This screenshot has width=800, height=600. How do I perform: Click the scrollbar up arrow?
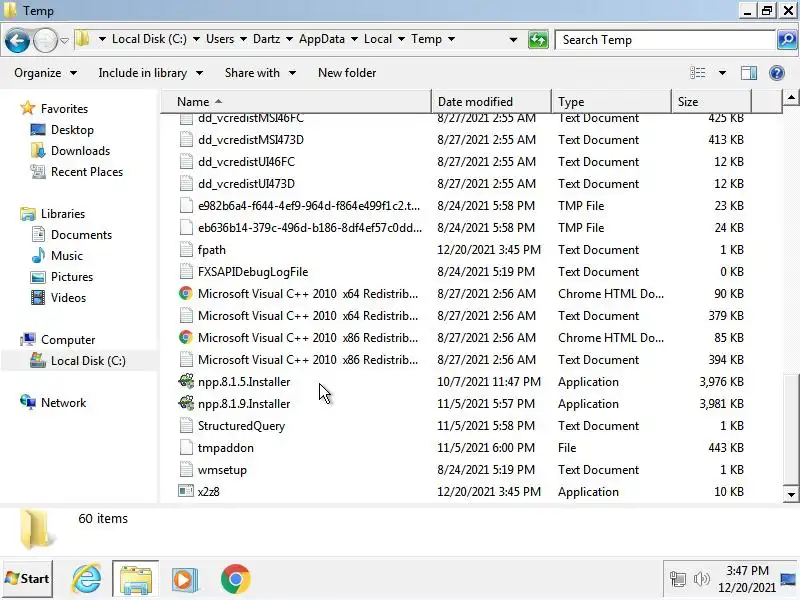tap(791, 97)
